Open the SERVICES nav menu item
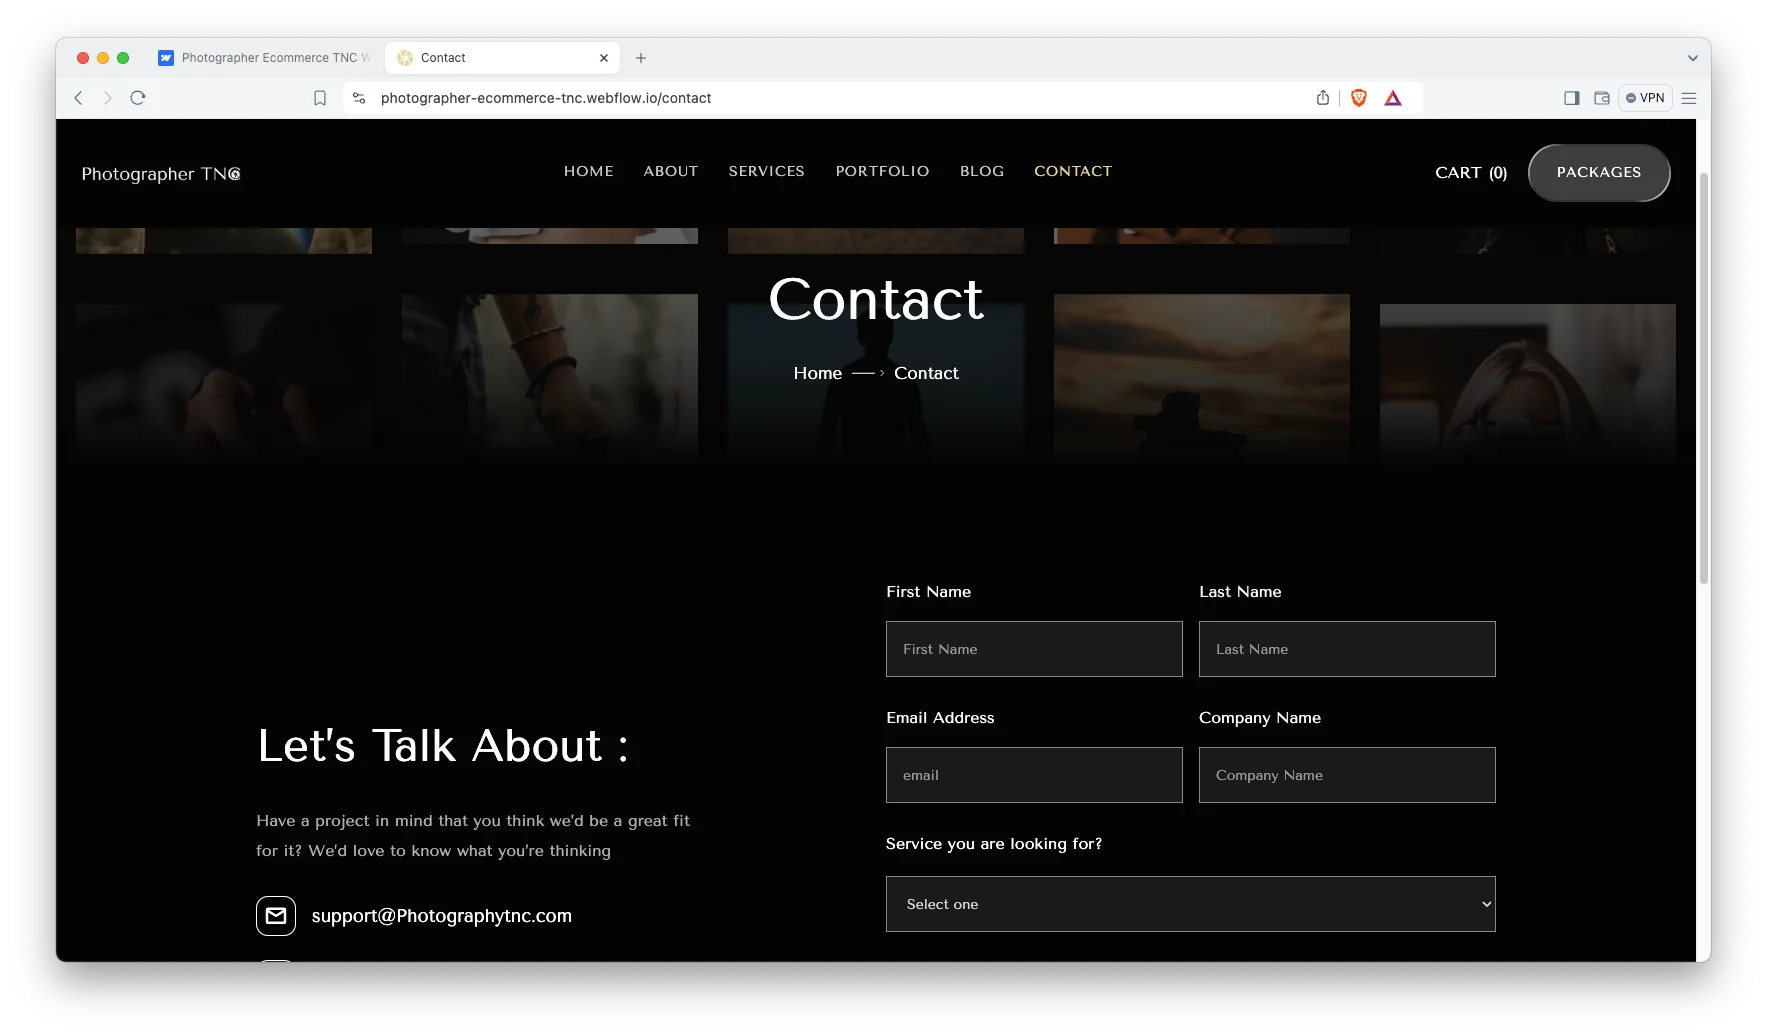 point(766,171)
